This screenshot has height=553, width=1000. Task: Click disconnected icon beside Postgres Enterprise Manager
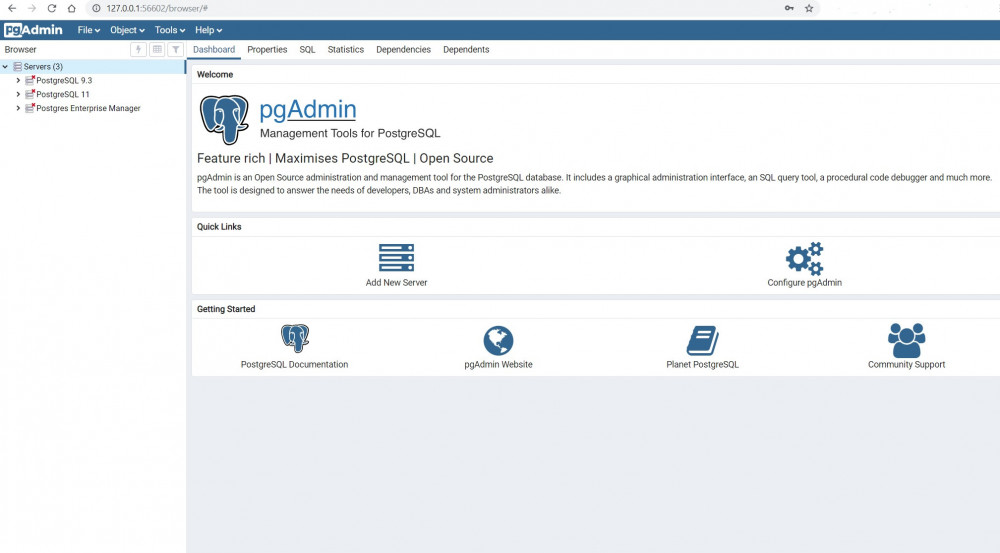pos(30,108)
